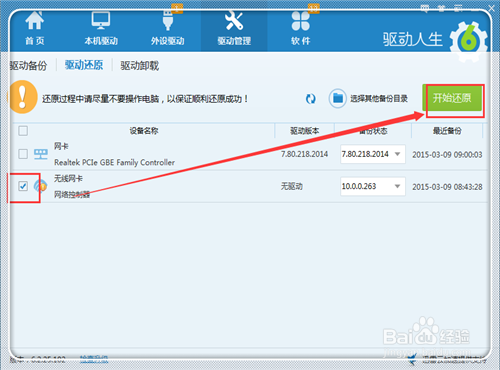This screenshot has width=500, height=370.
Task: Click the 开始还原 start restore button
Action: [x=452, y=98]
